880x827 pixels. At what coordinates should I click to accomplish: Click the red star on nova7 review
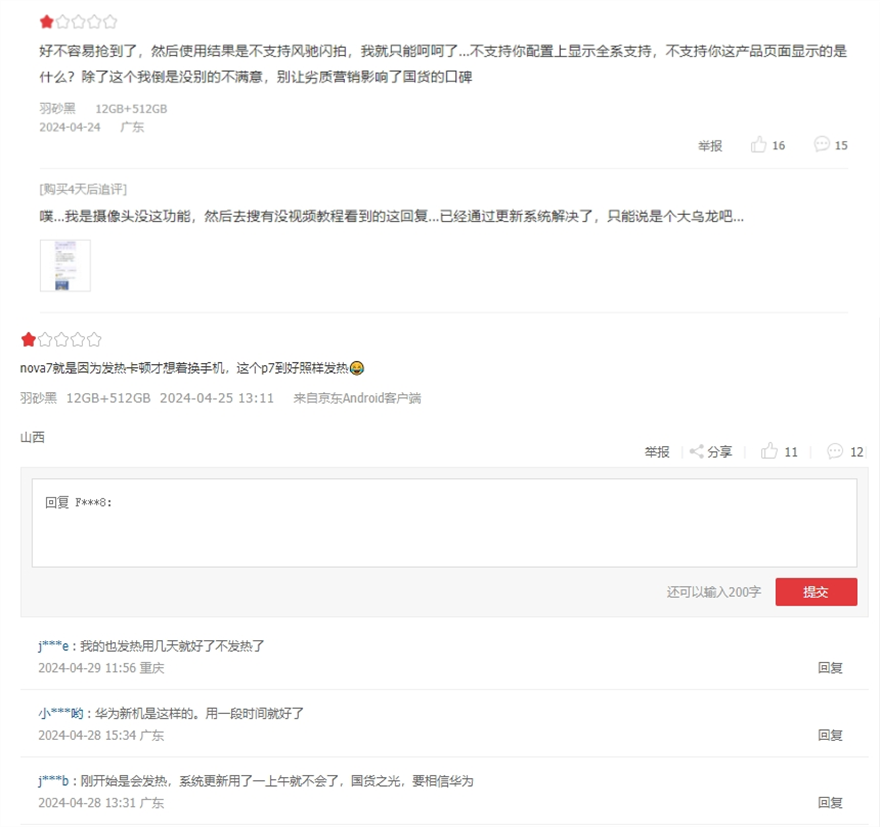[x=28, y=339]
